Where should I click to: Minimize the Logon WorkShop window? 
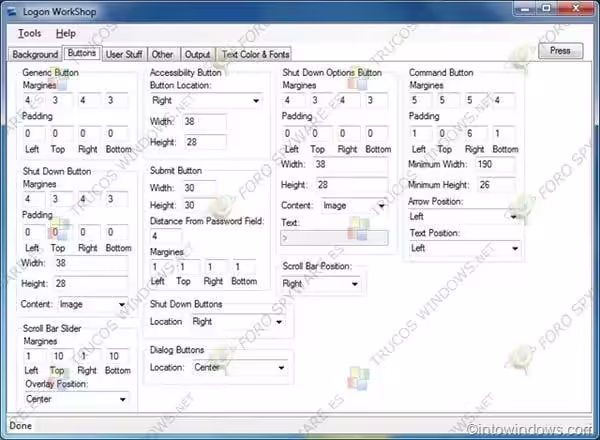click(x=526, y=8)
